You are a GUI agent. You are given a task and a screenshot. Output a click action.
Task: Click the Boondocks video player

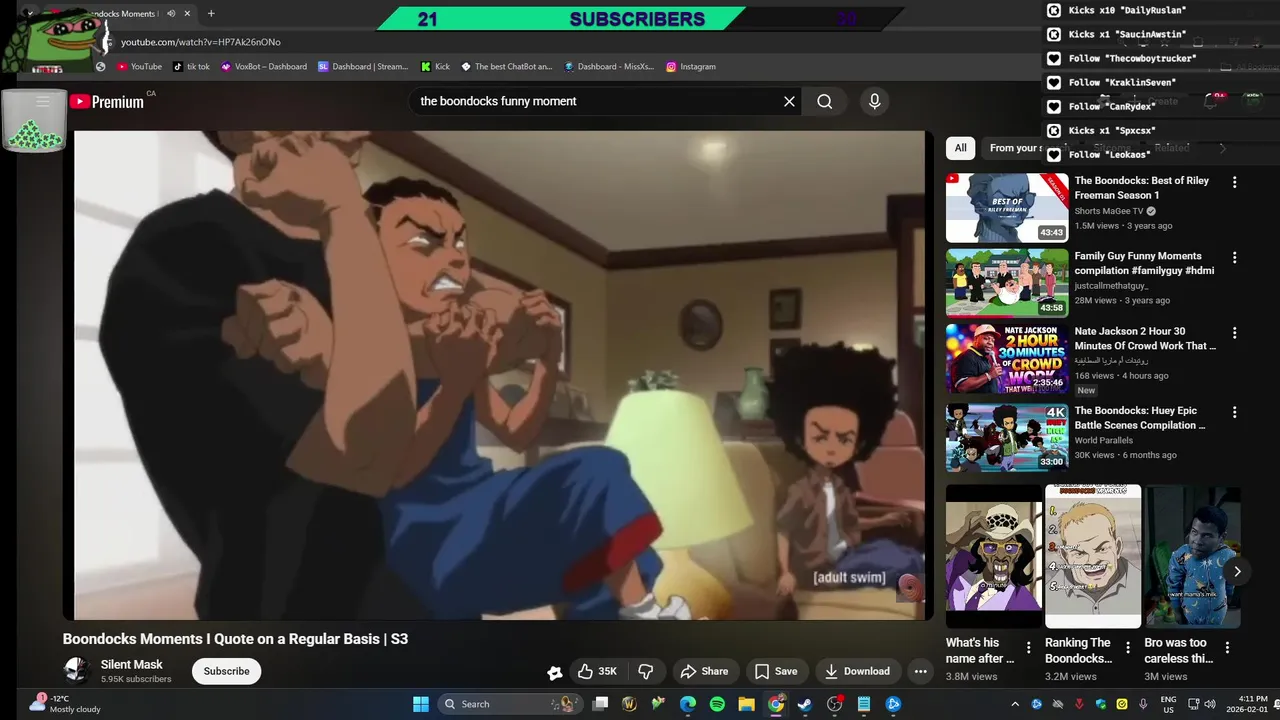[x=499, y=375]
